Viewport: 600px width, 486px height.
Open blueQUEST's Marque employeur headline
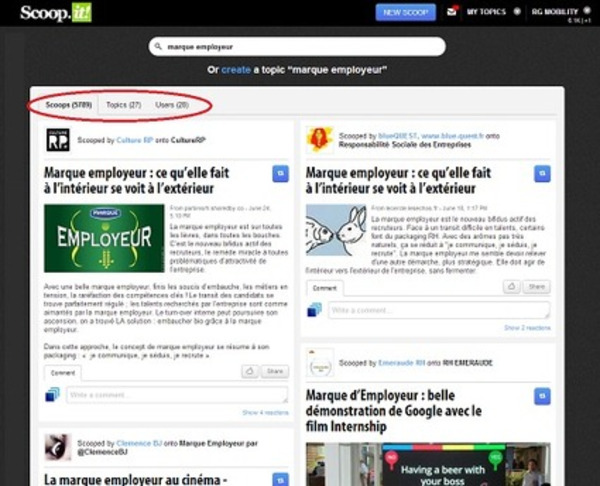[398, 180]
